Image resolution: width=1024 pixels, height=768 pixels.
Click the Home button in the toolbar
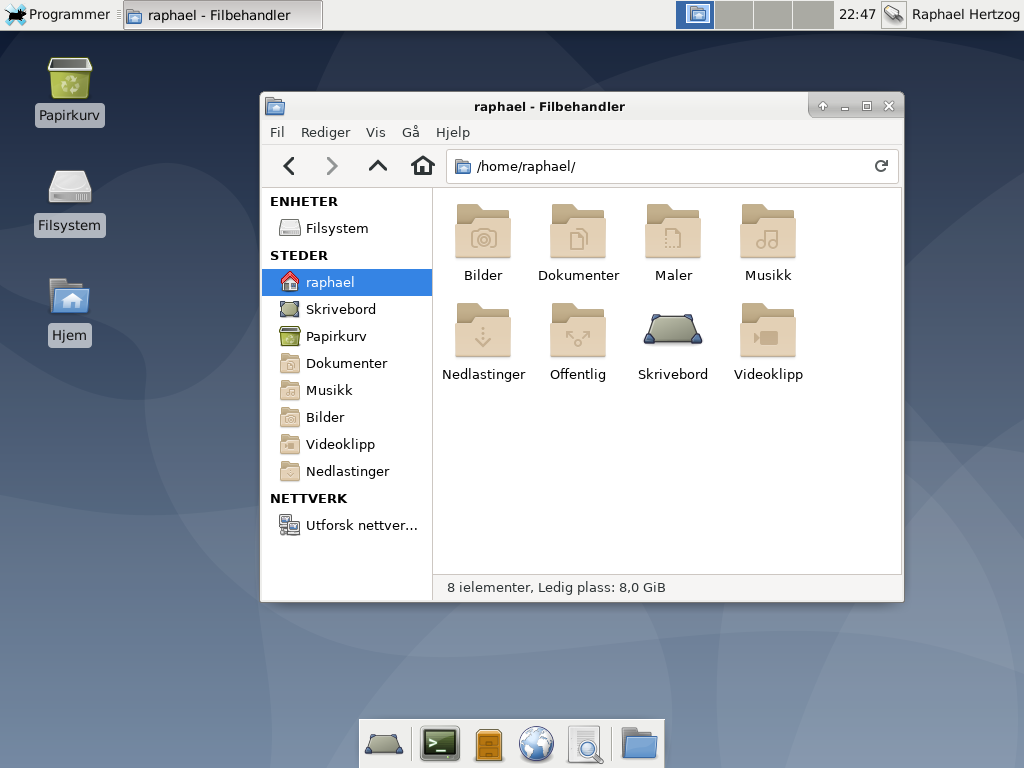(422, 166)
